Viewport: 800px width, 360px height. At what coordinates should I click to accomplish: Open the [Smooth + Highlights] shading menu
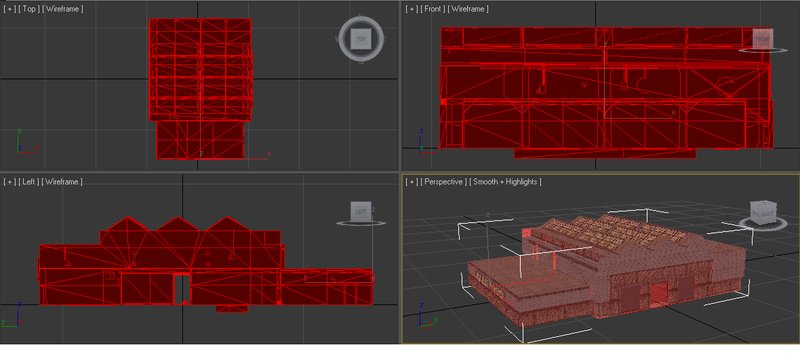point(506,182)
